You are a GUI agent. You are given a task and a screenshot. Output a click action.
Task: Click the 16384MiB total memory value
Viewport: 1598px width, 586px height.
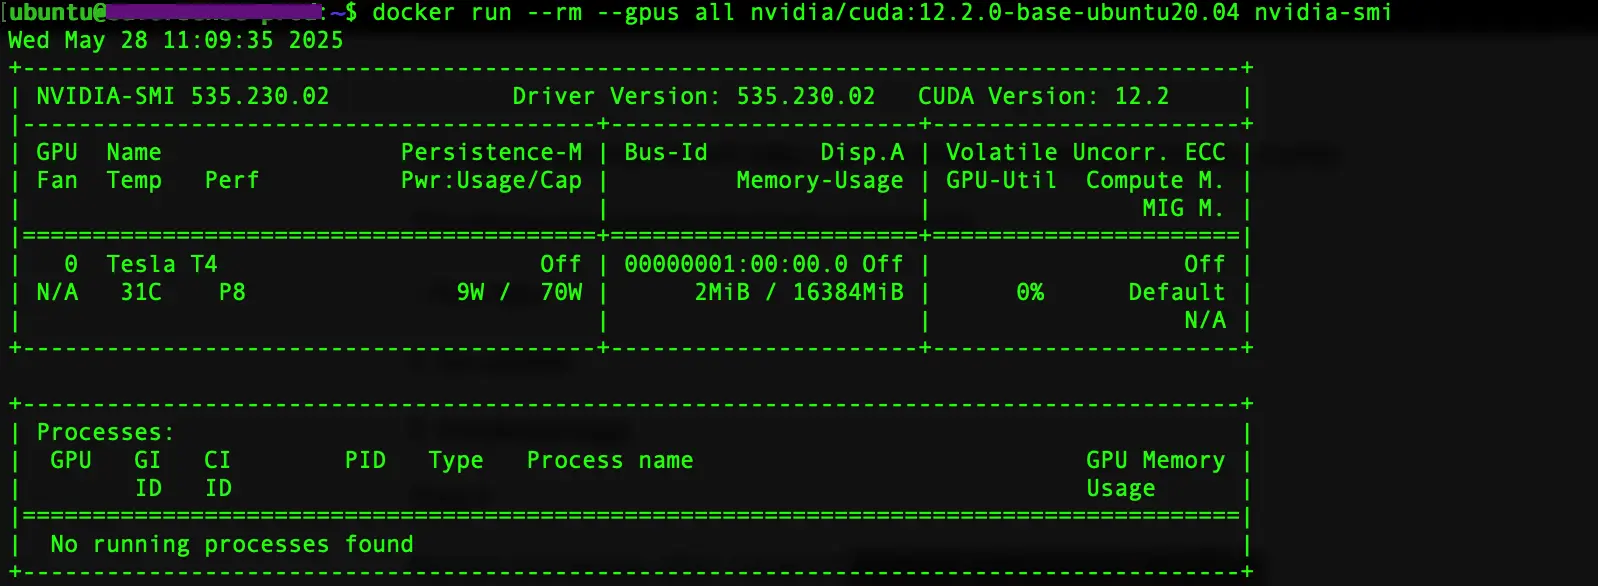tap(847, 293)
